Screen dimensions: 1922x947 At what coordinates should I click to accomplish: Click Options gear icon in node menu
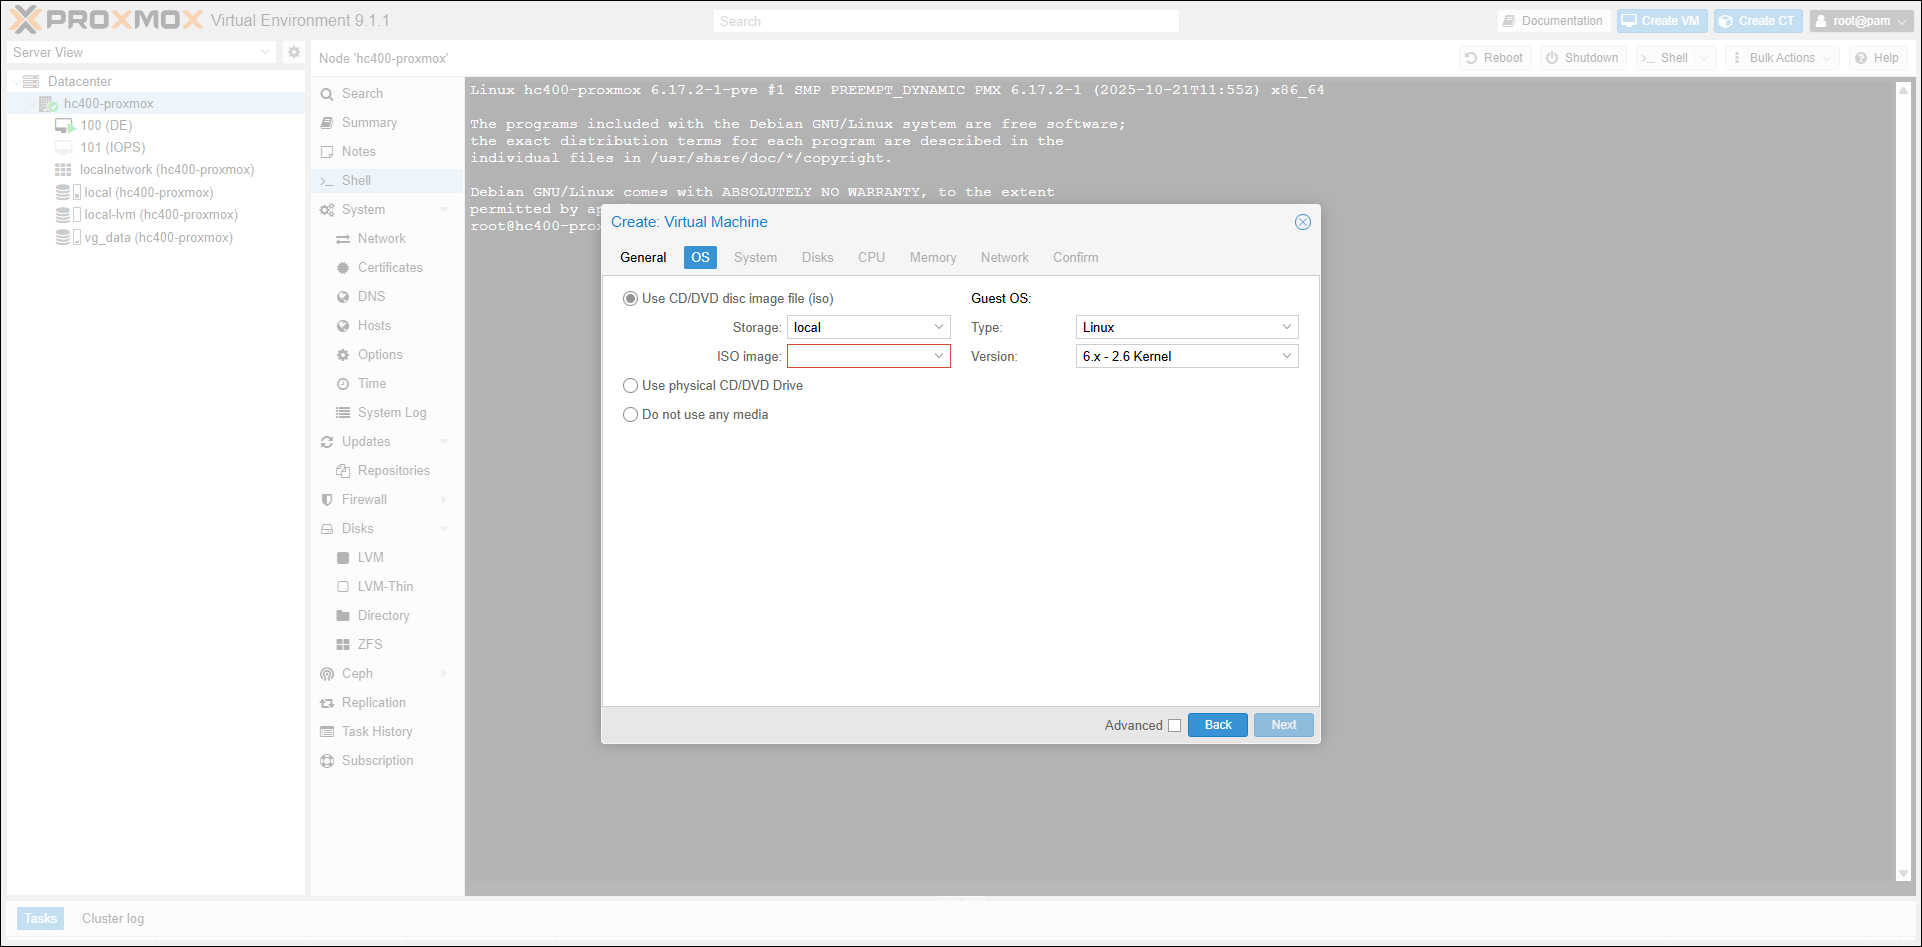(x=343, y=355)
